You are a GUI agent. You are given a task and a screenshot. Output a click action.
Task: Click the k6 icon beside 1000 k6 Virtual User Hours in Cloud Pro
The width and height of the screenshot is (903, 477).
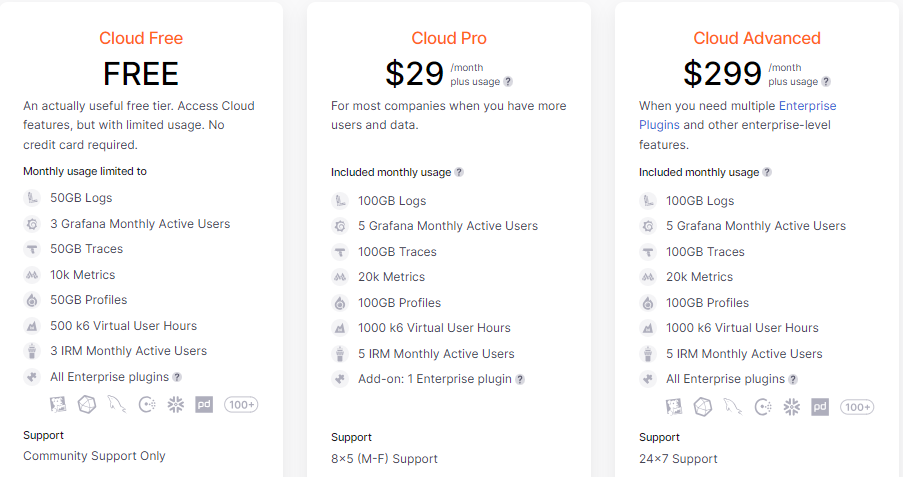click(340, 328)
